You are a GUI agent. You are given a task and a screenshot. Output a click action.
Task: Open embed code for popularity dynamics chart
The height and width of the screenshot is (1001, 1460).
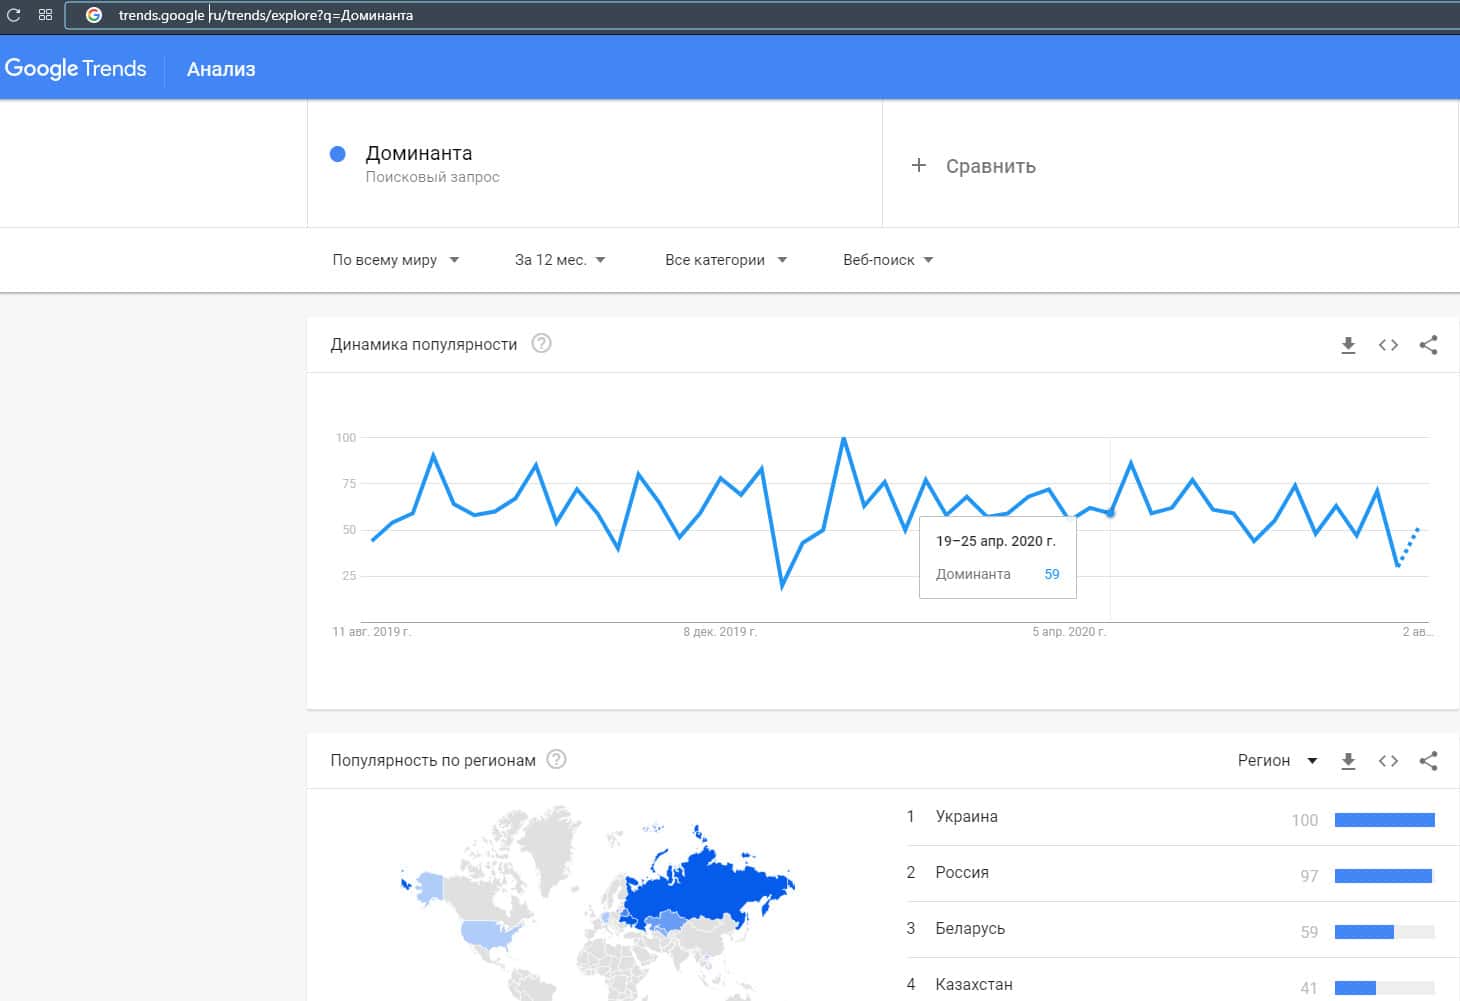tap(1388, 345)
